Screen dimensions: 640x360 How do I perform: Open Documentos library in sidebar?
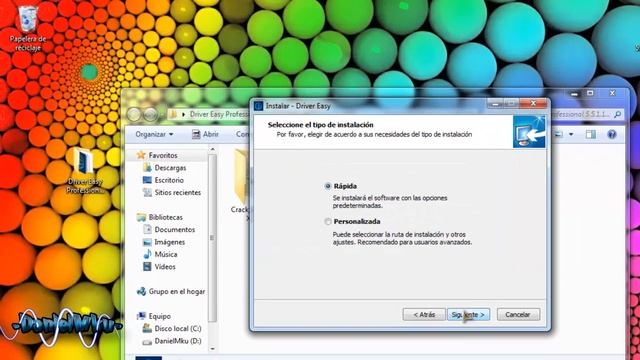[174, 230]
